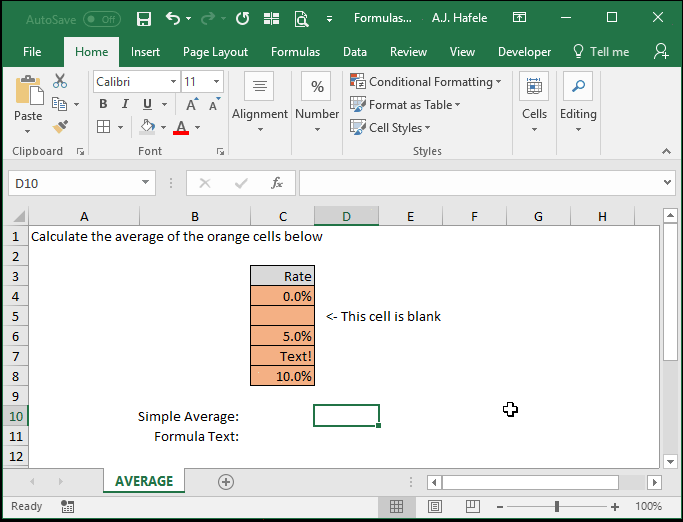Click the Repeat circular arrow icon

(x=243, y=18)
